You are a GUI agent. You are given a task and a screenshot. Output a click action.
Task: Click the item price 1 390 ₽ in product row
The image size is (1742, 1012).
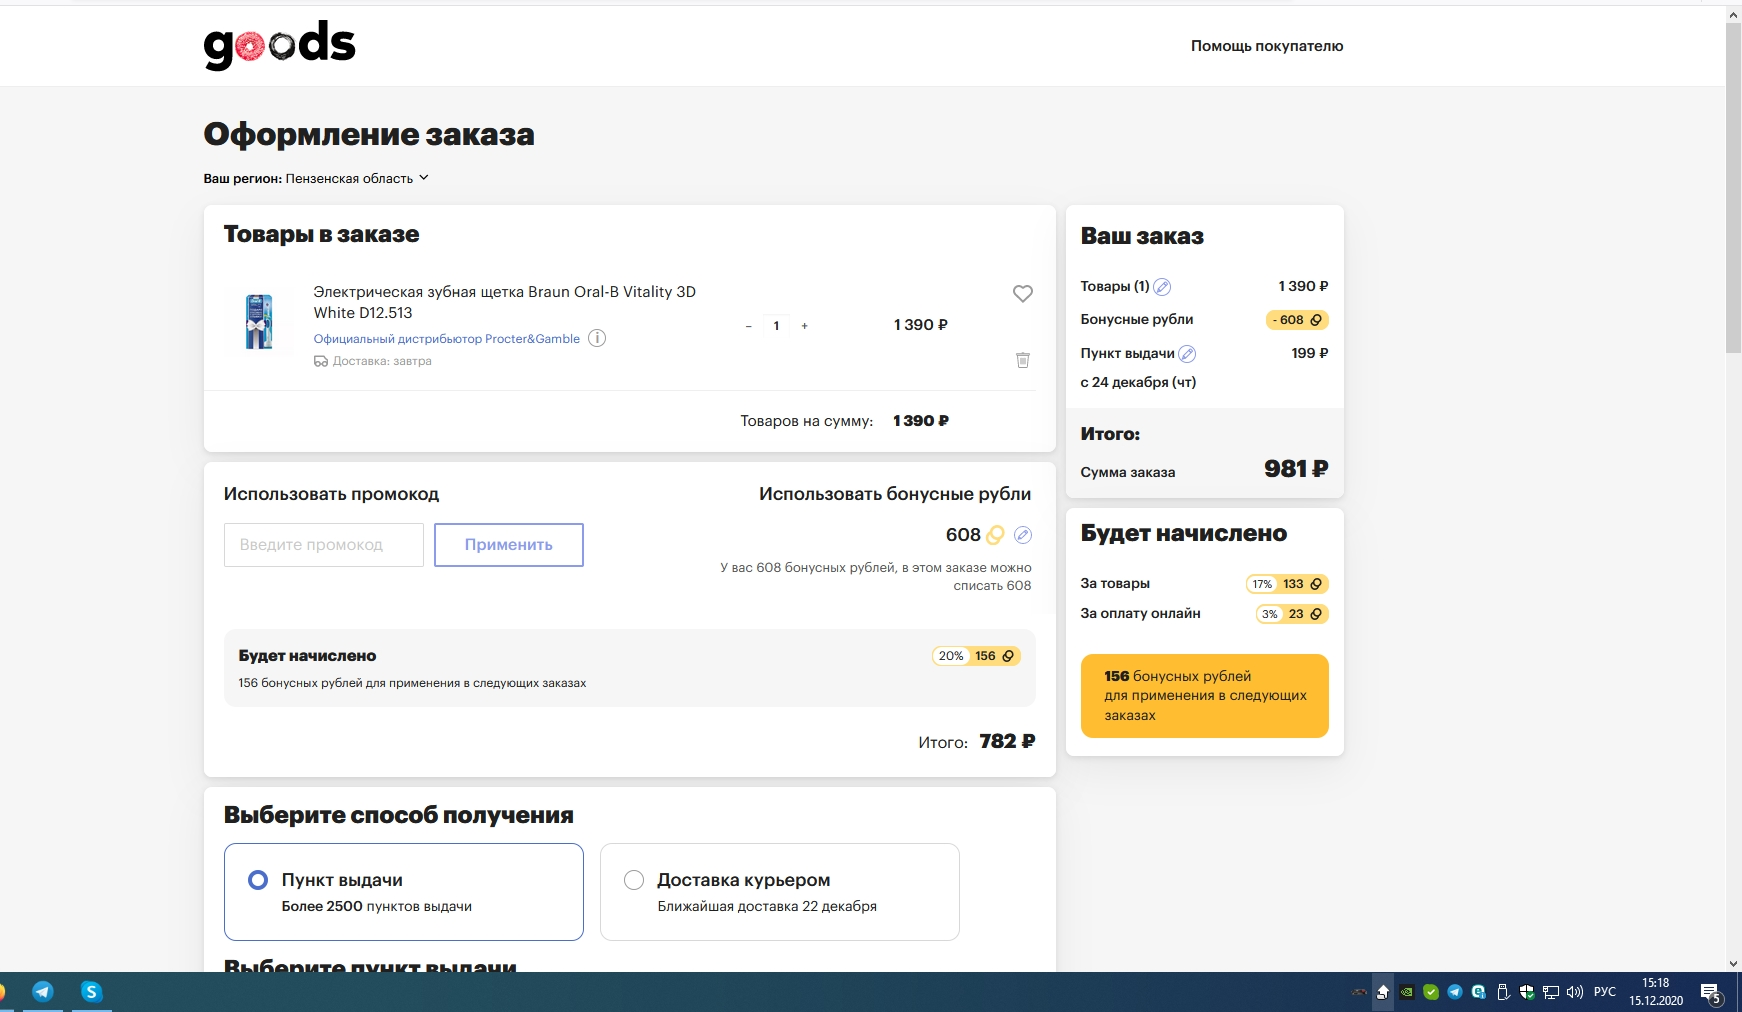tap(921, 325)
